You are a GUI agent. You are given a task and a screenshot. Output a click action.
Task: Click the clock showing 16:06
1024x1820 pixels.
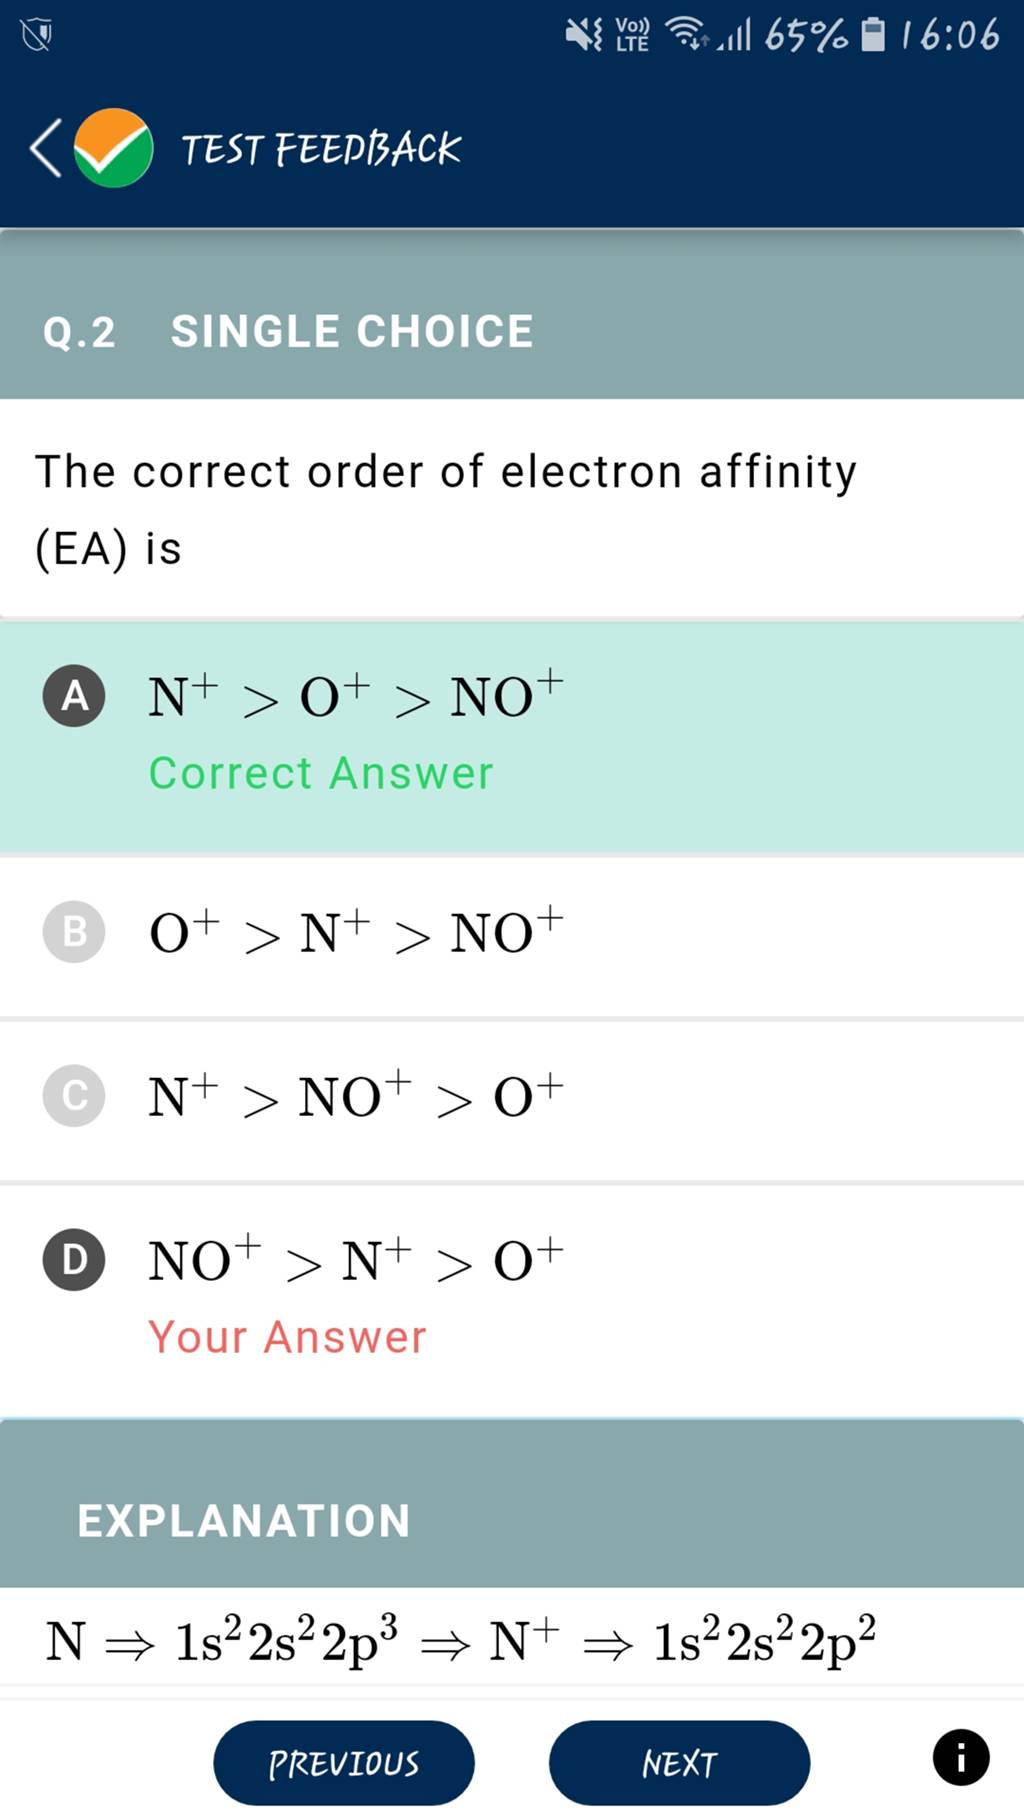pyautogui.click(x=953, y=35)
